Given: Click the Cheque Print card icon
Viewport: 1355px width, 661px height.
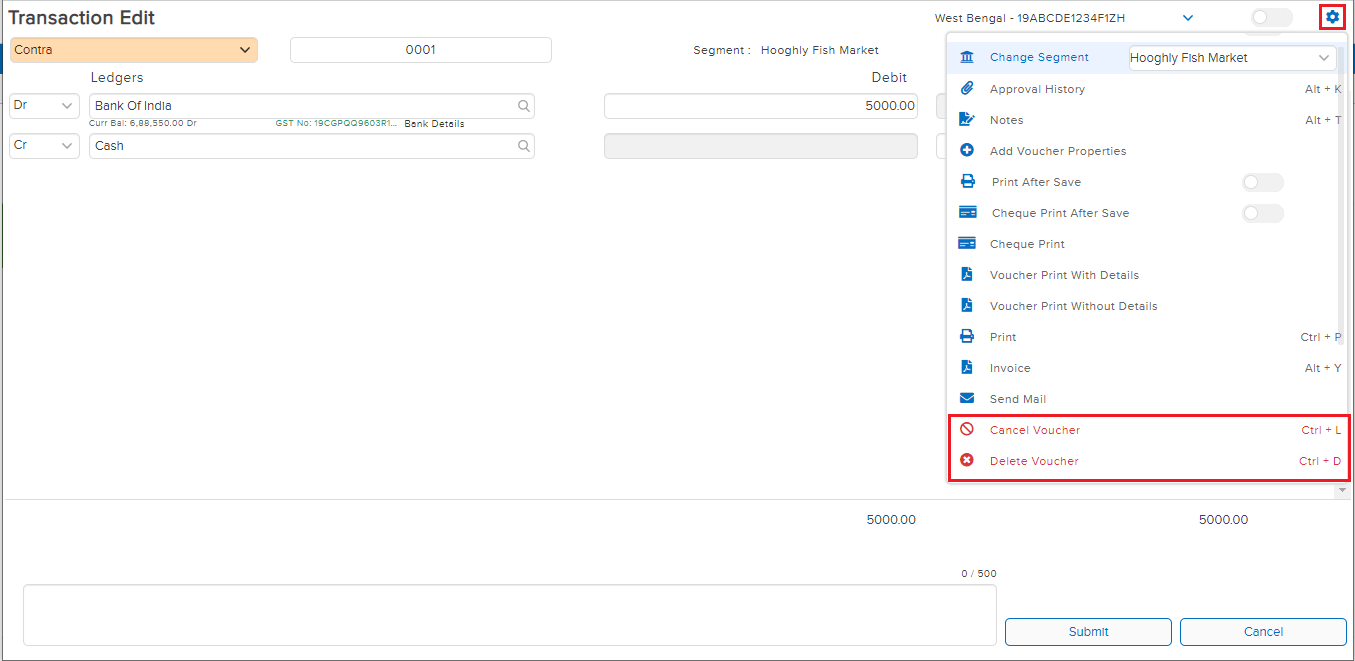Looking at the screenshot, I should coord(967,244).
